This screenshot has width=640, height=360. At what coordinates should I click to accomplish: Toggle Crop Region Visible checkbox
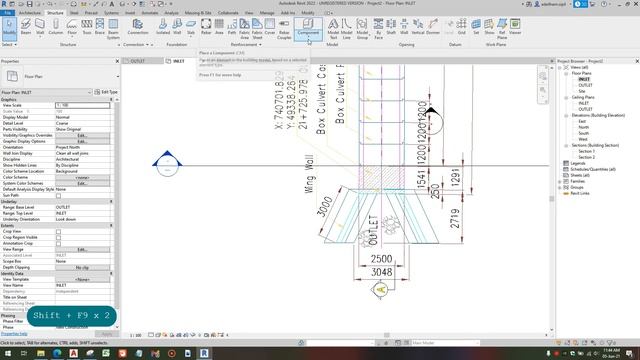click(58, 238)
